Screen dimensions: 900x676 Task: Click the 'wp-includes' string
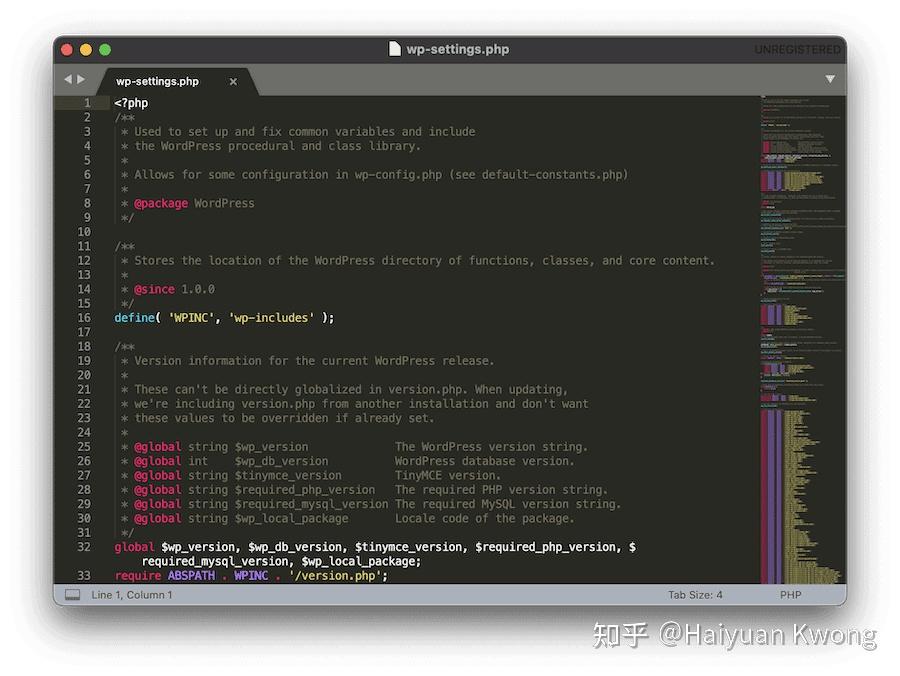click(x=271, y=317)
